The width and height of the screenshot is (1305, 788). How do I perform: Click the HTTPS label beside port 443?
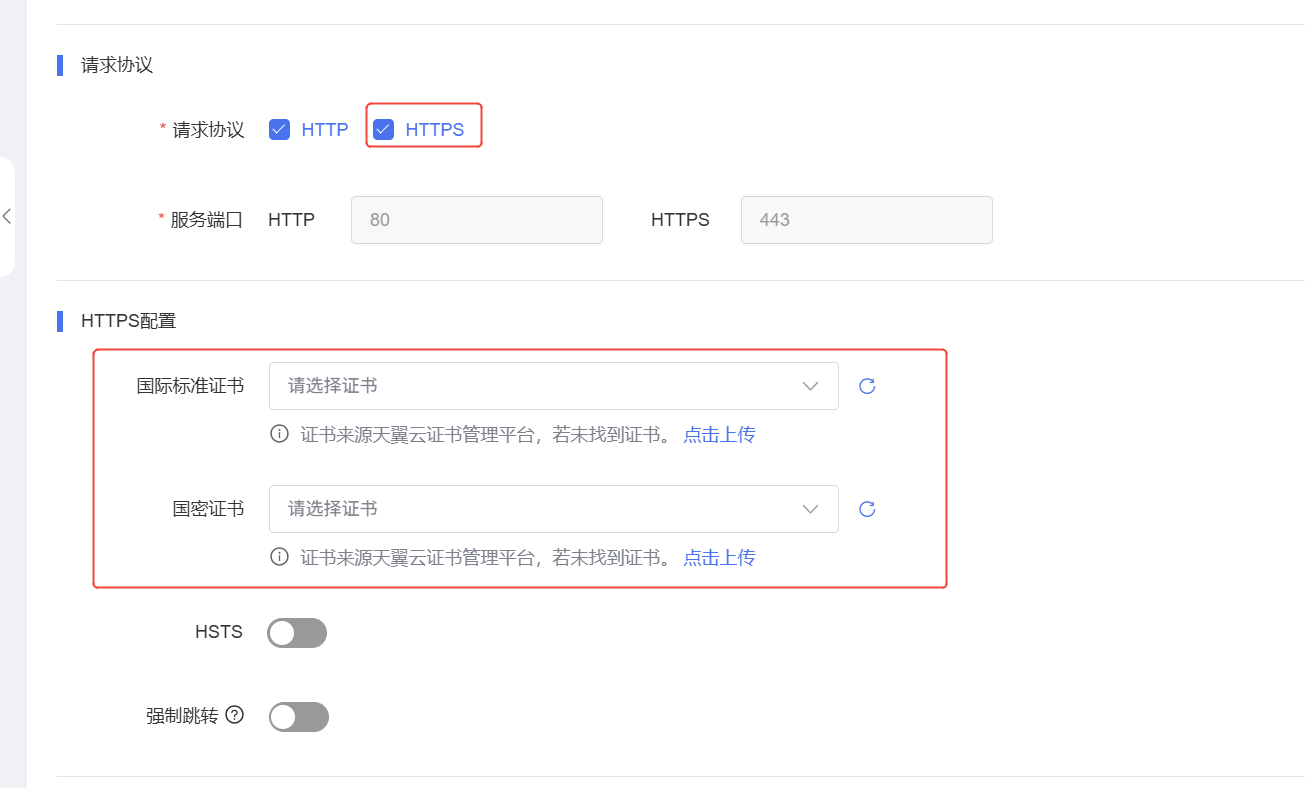[x=680, y=220]
